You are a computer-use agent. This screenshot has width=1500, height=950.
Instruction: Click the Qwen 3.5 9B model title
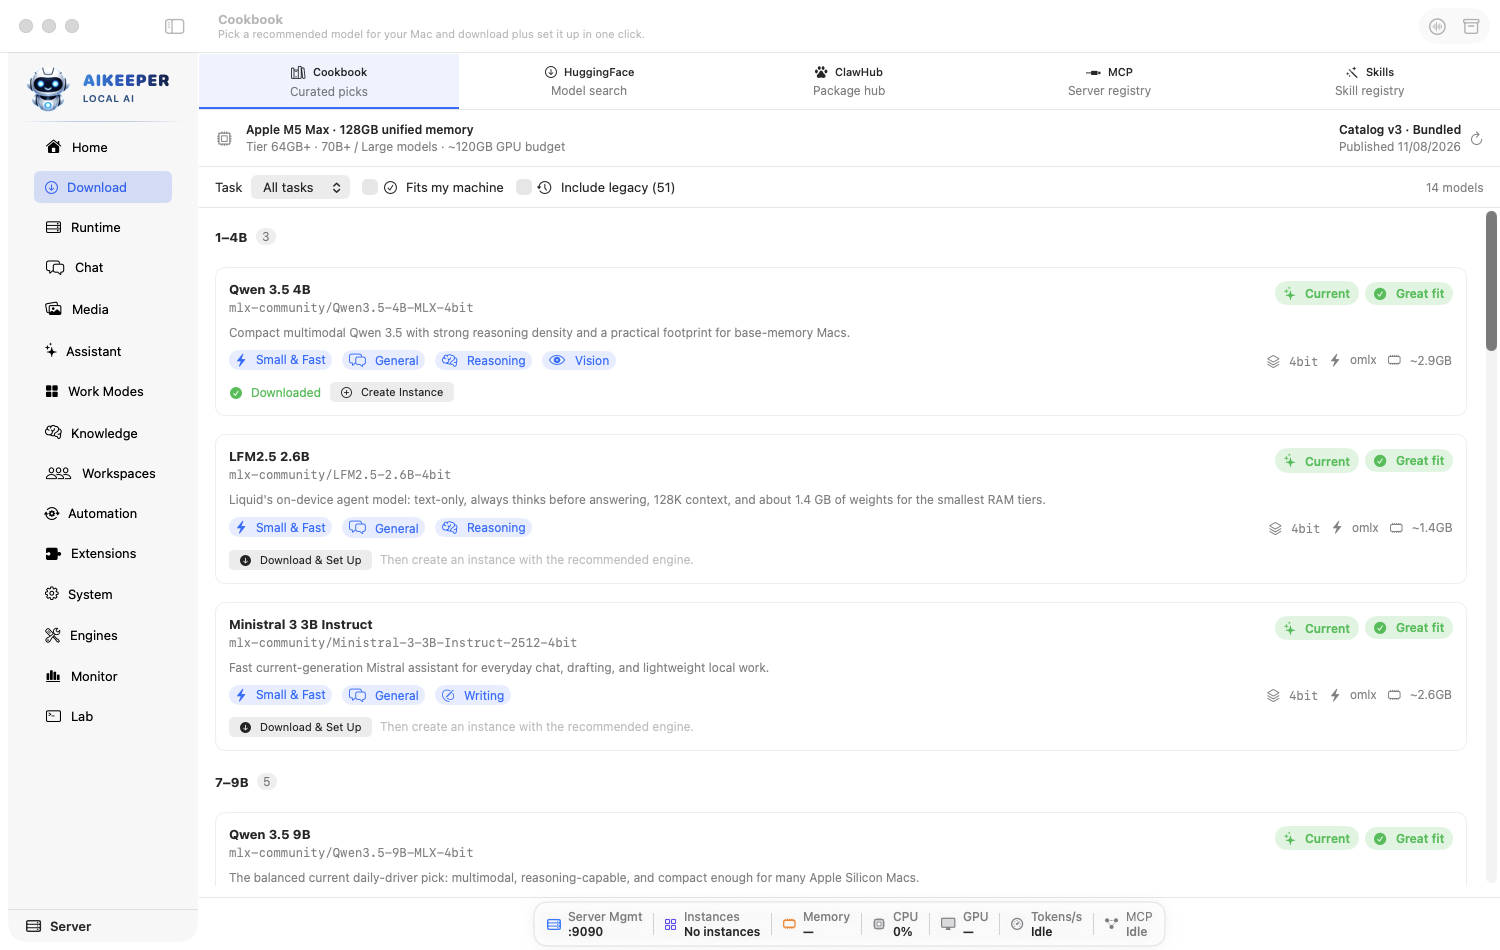[270, 834]
